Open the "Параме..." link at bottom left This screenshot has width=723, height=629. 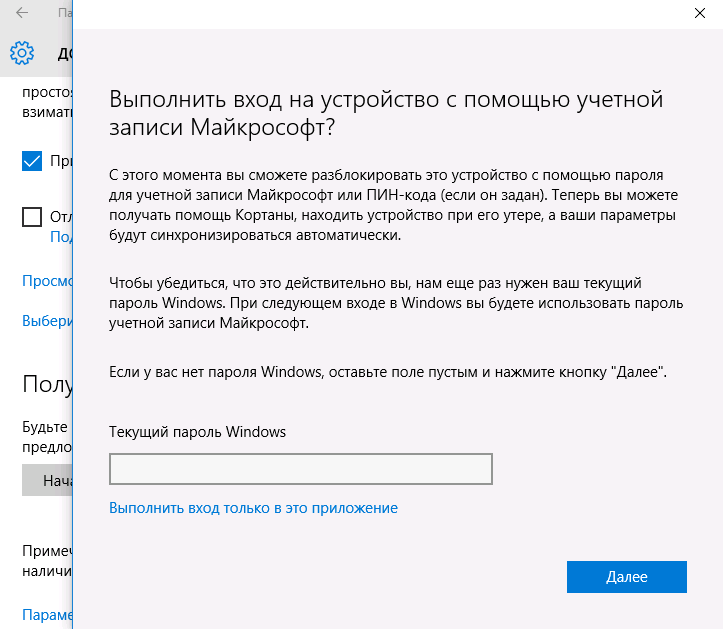tap(47, 614)
